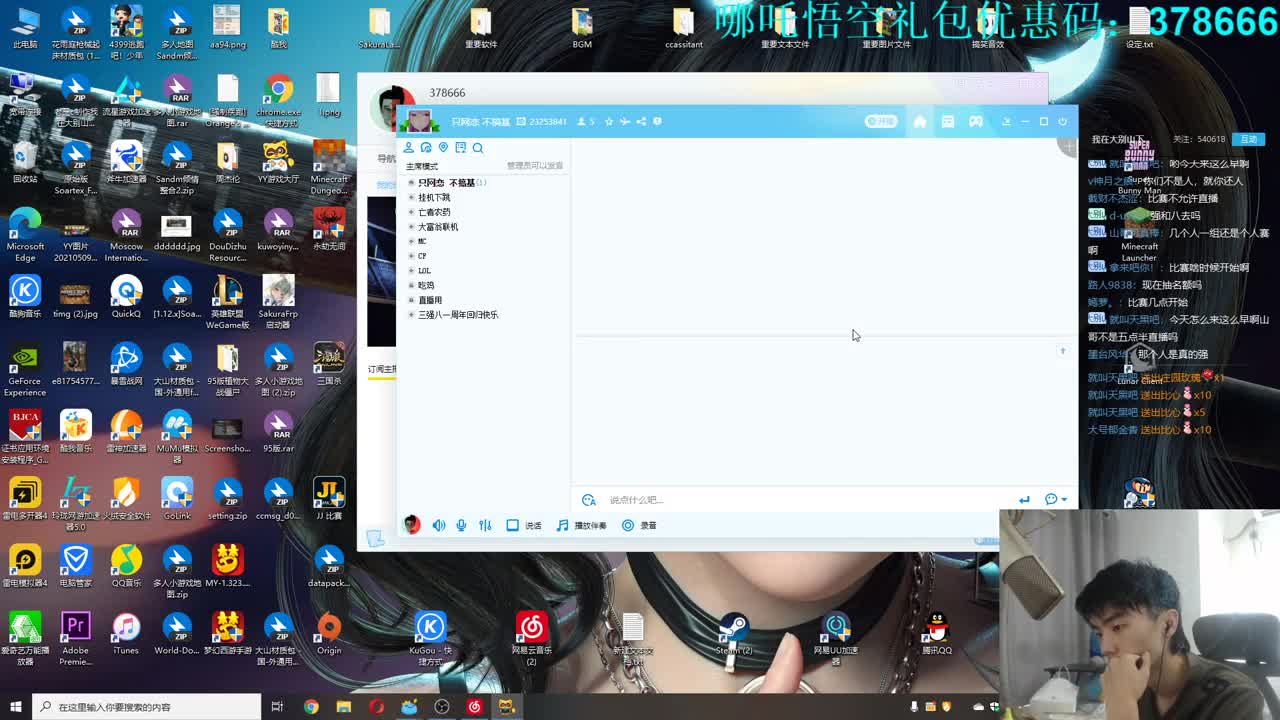Click the location pin icon in channel panel
The height and width of the screenshot is (720, 1280).
(x=443, y=148)
